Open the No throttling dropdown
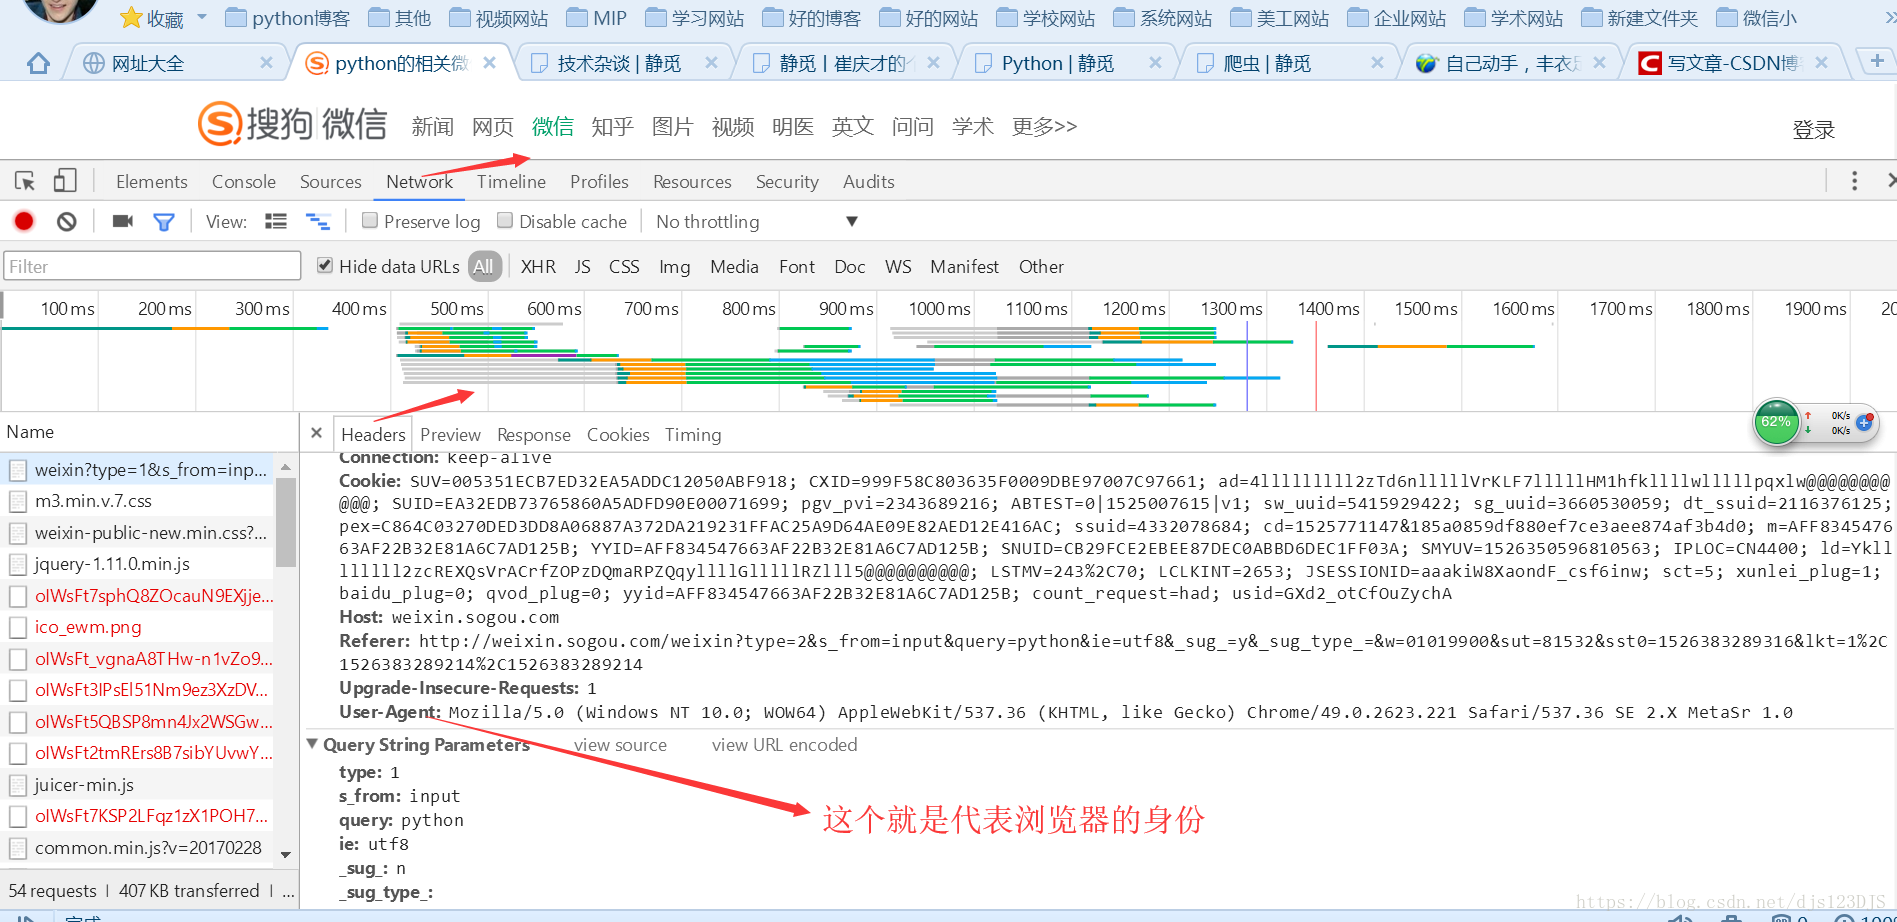The image size is (1897, 922). click(757, 221)
